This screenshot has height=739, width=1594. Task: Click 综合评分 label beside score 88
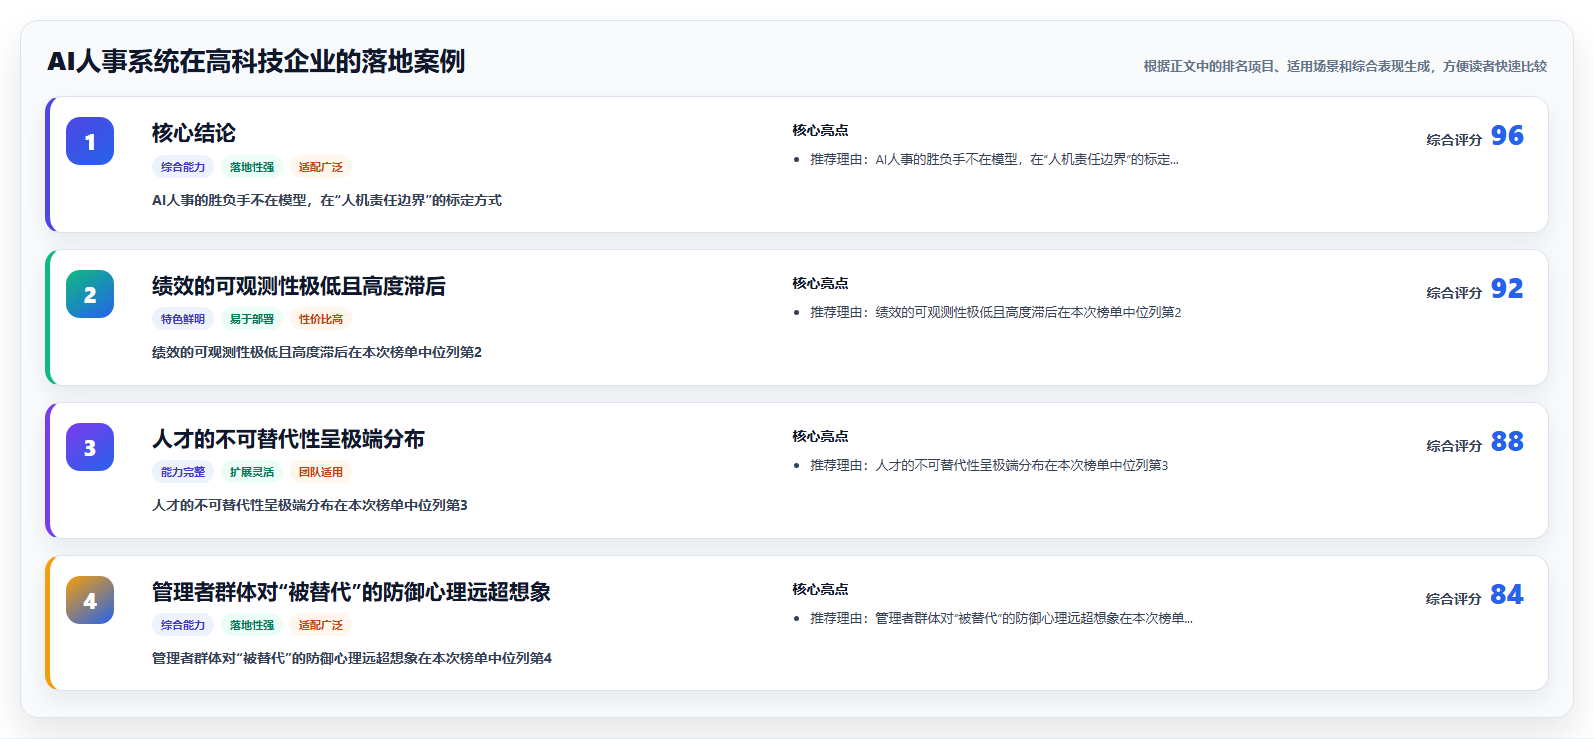(x=1454, y=446)
